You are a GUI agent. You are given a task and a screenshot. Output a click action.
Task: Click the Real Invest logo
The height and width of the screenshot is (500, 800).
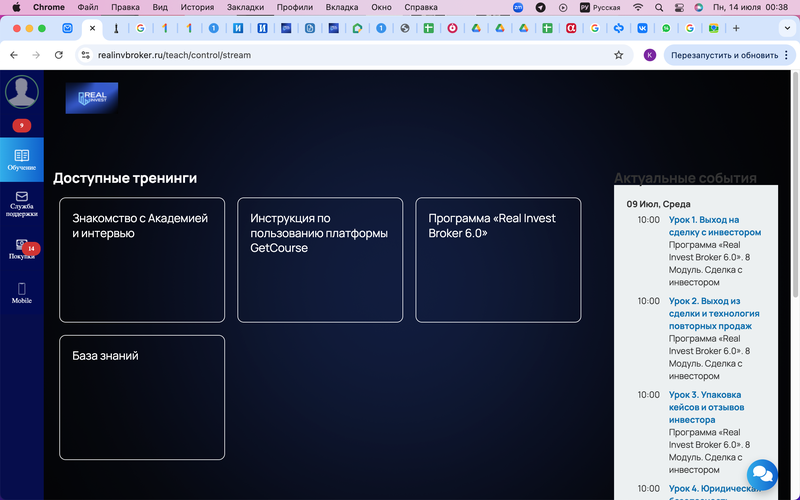tap(91, 98)
